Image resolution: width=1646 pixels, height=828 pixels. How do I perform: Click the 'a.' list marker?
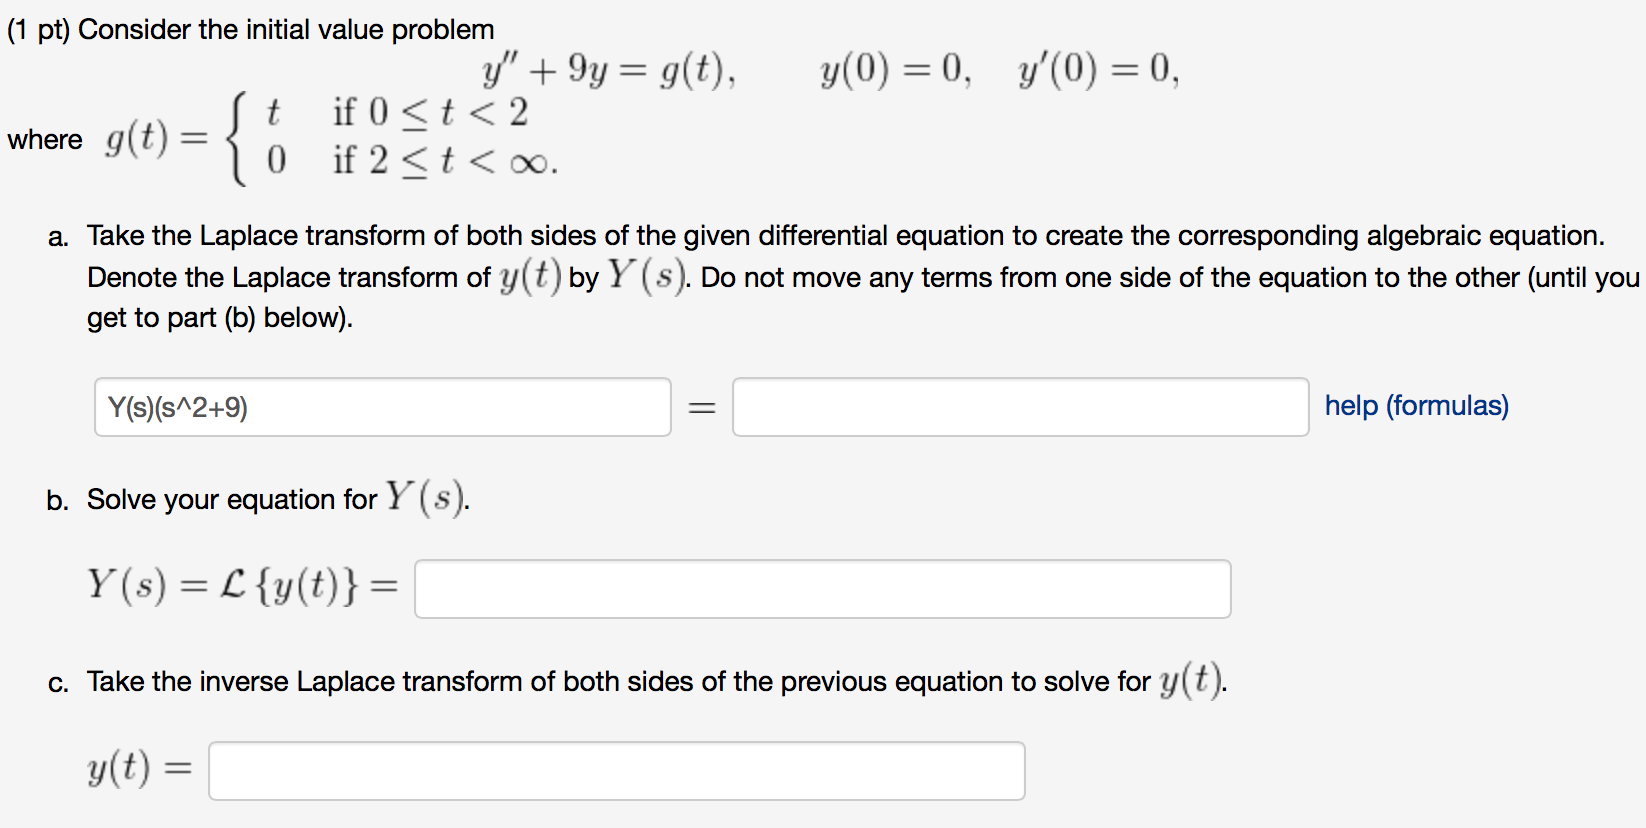[x=59, y=237]
